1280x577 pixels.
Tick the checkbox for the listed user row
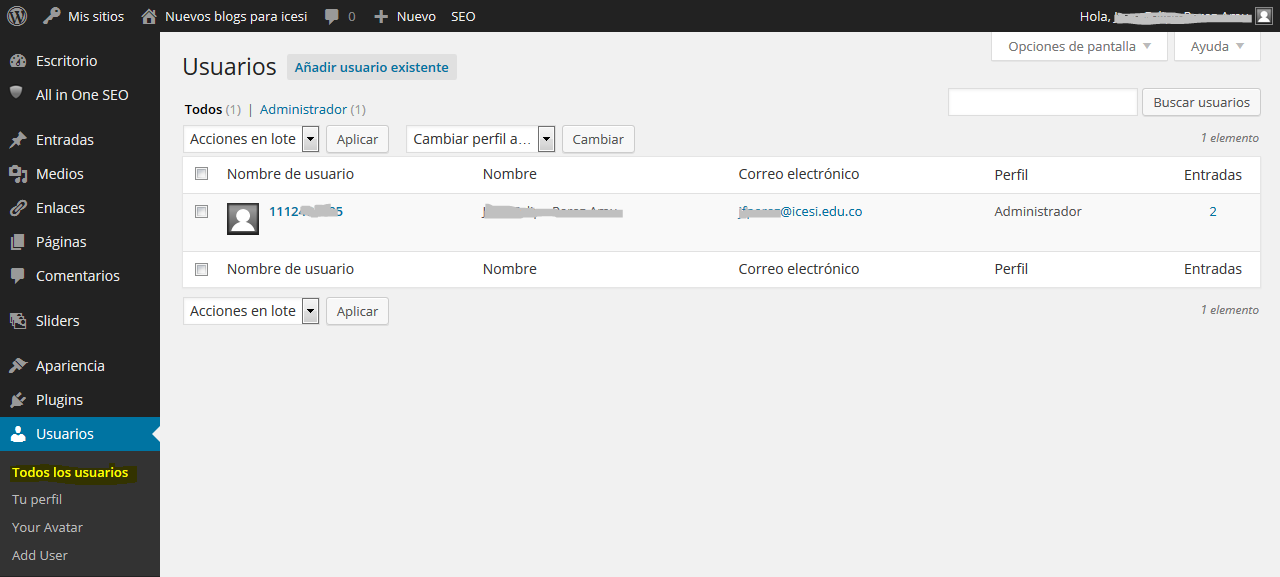pyautogui.click(x=202, y=212)
